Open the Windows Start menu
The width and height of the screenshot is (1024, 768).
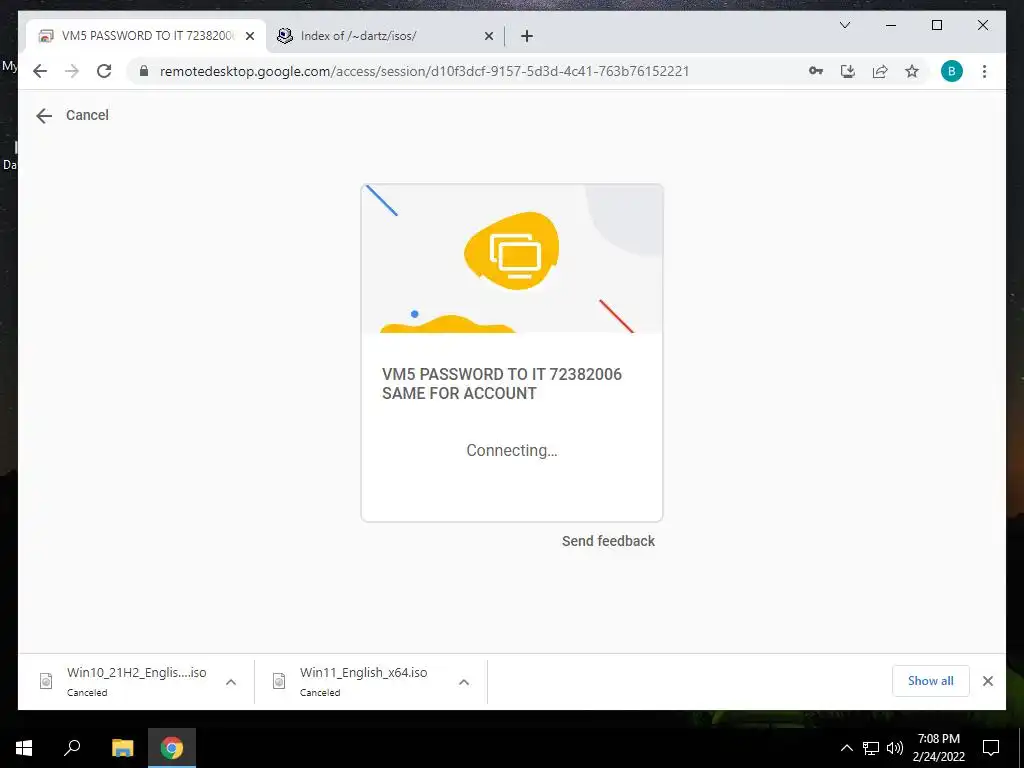coord(24,748)
